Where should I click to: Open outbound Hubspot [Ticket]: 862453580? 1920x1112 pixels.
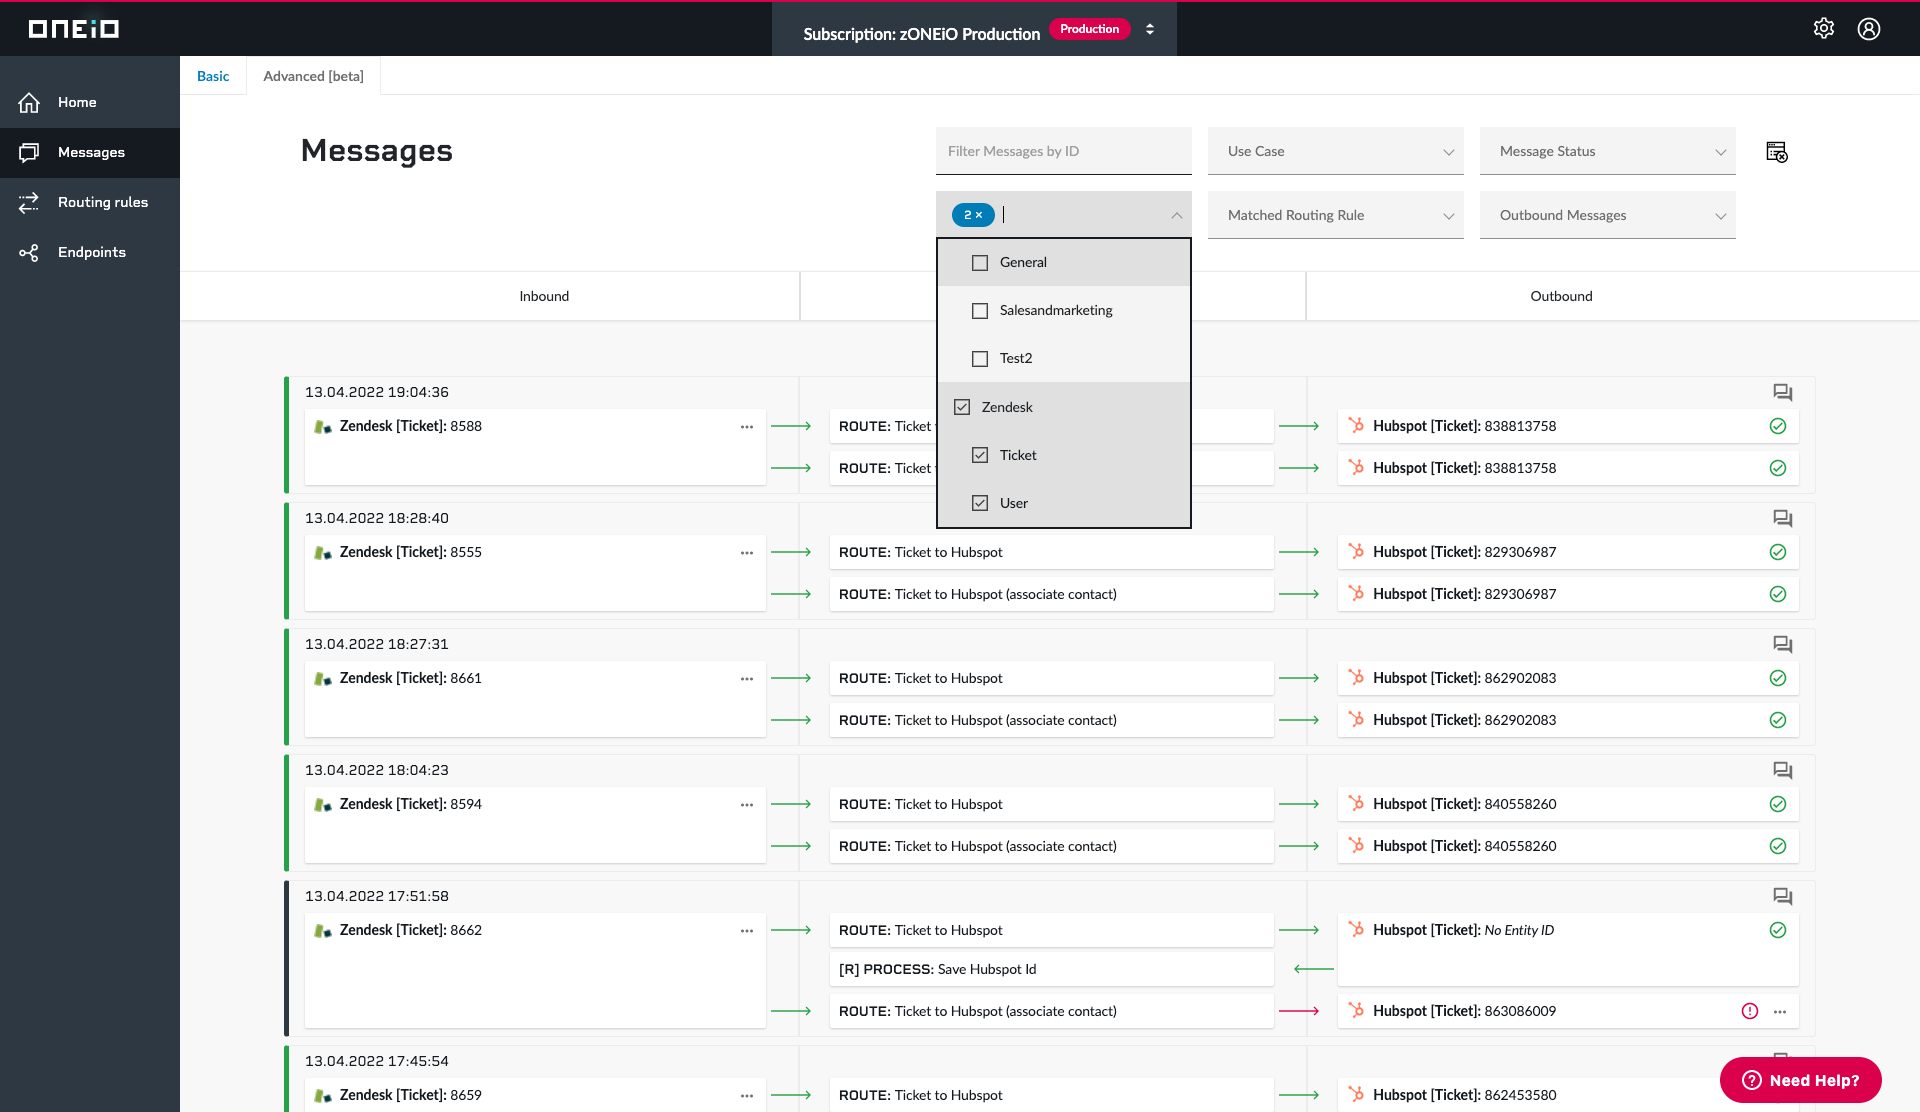click(1568, 1095)
